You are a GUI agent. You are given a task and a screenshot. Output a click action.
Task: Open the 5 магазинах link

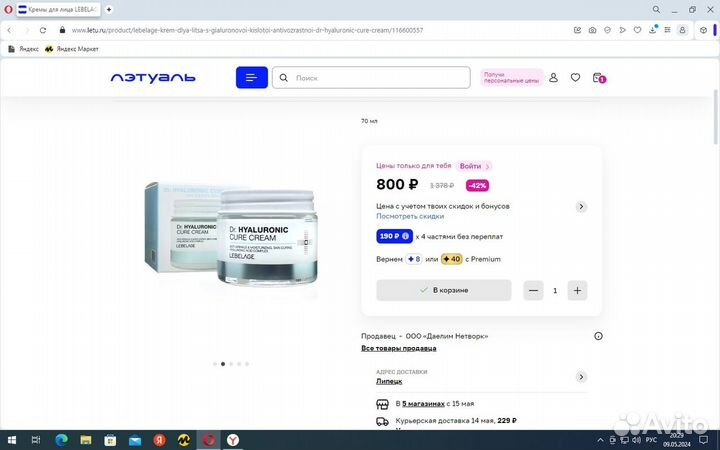point(423,404)
